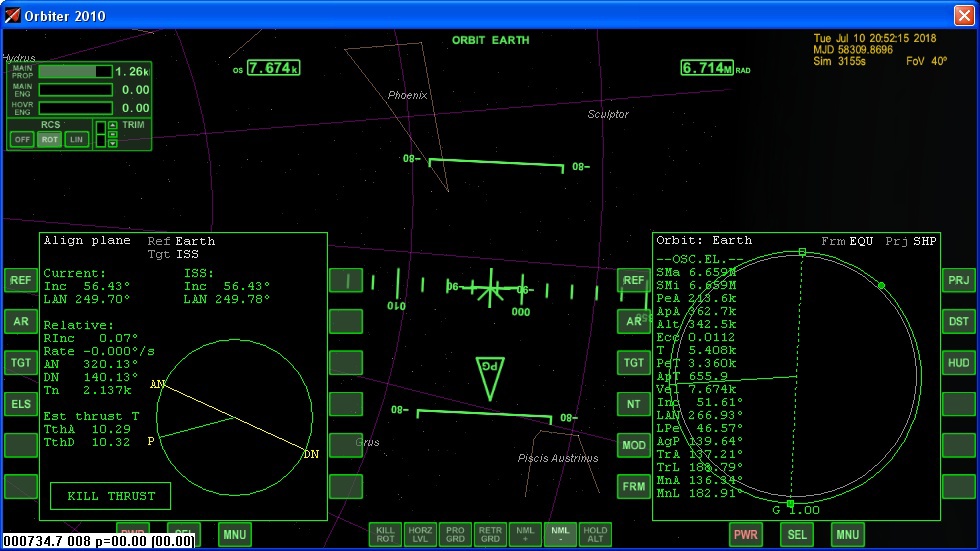
Task: Click the MAIN ENG thrust bar
Action: (x=76, y=89)
